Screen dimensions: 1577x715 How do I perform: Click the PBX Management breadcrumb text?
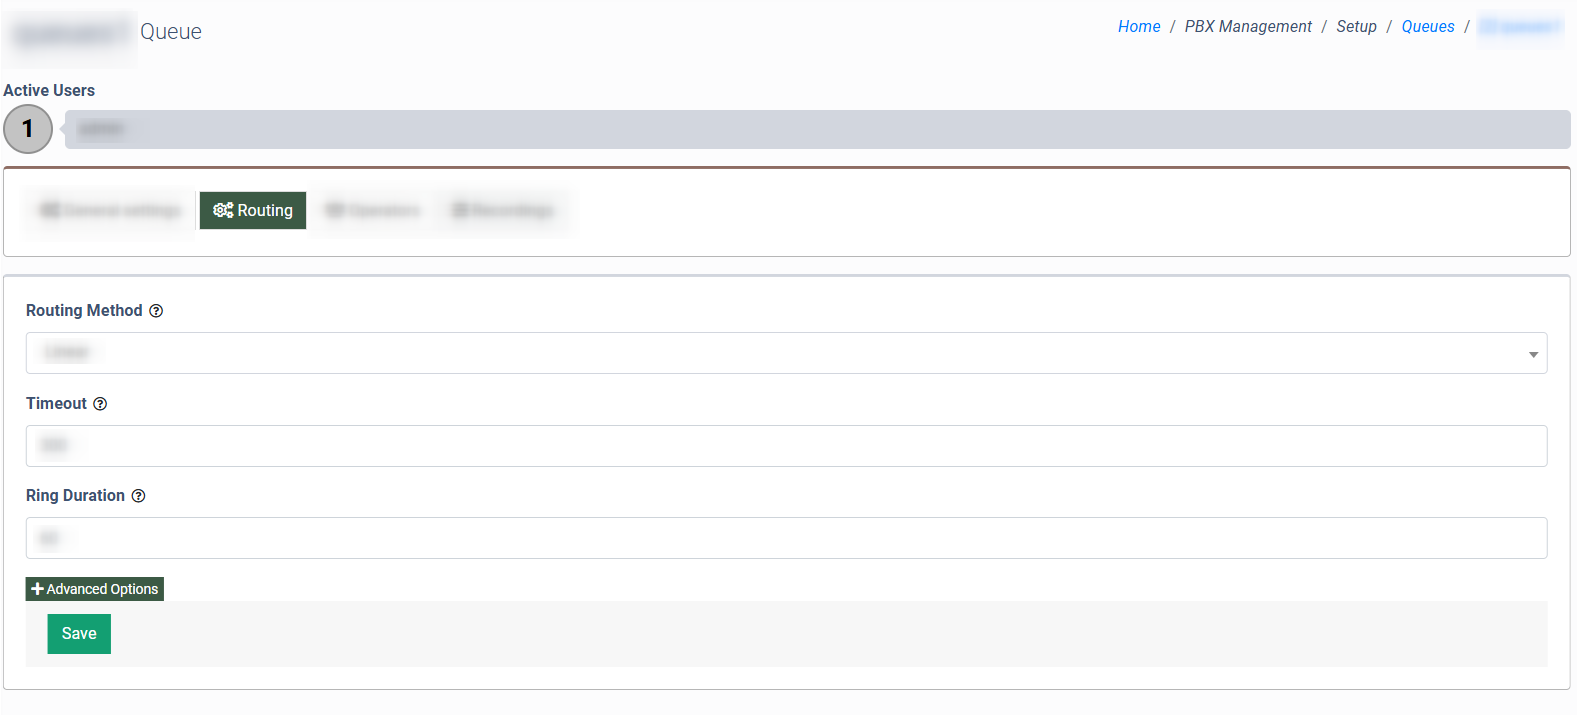coord(1248,27)
